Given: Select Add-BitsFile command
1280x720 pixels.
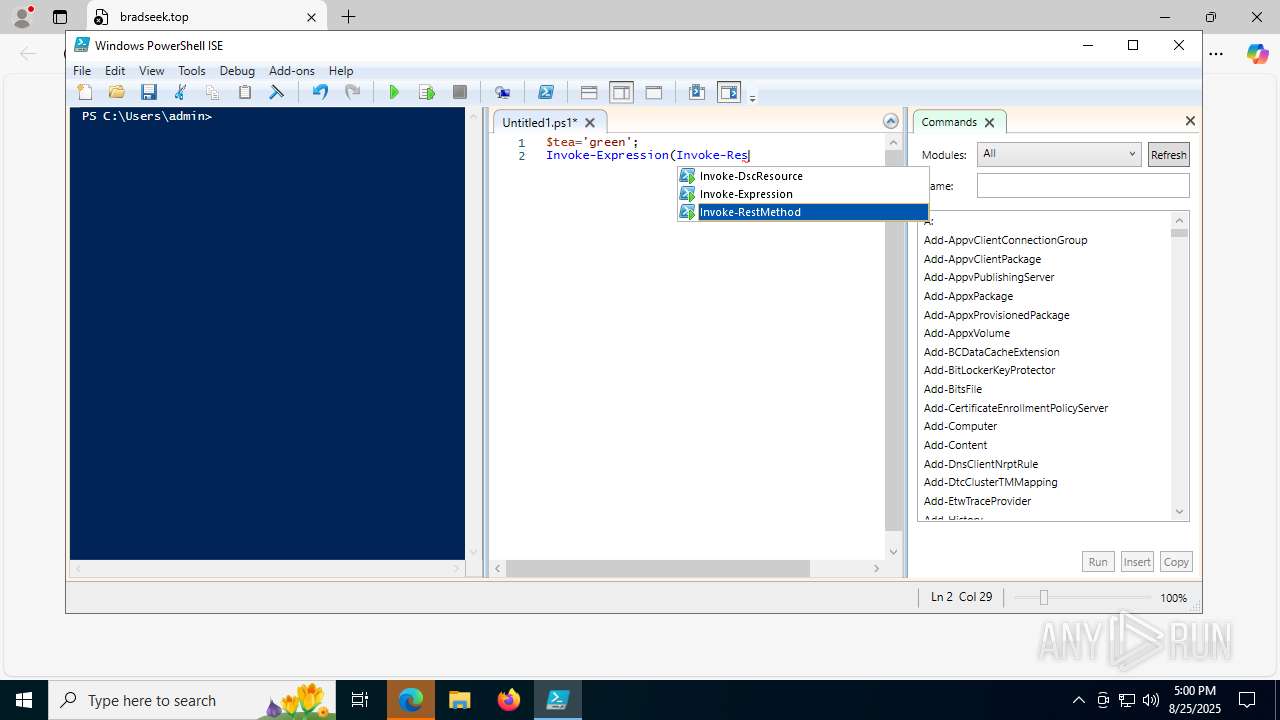Looking at the screenshot, I should 952,389.
